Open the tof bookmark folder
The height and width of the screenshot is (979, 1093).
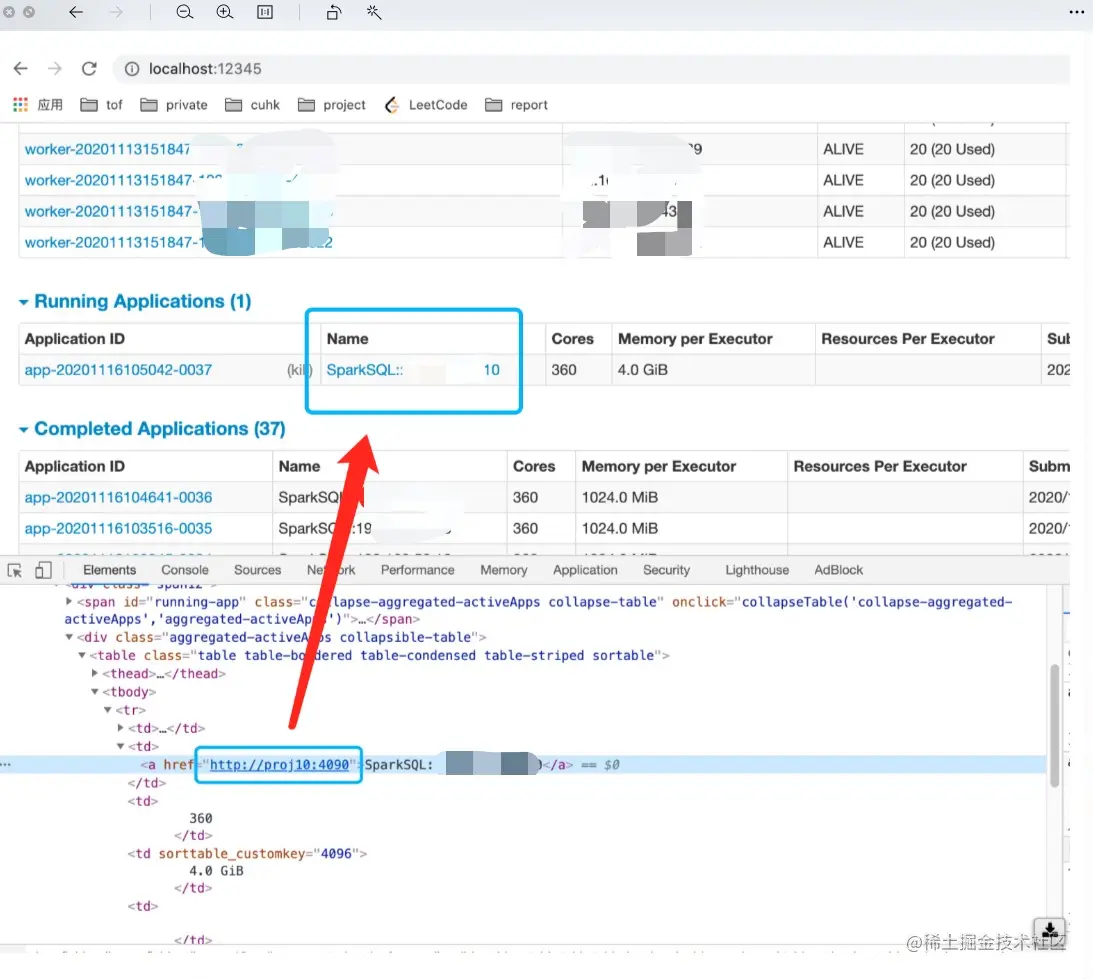(x=102, y=105)
